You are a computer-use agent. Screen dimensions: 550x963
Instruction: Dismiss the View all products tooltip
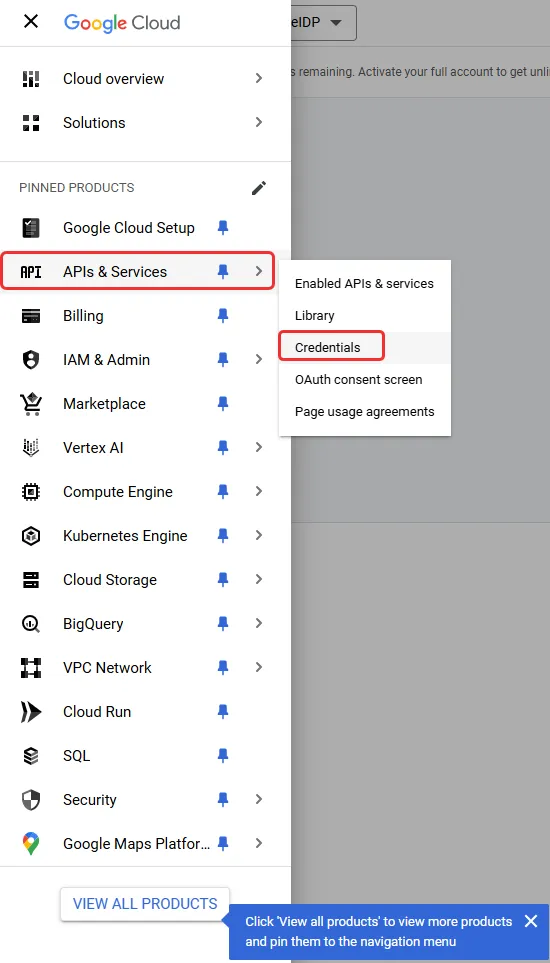[x=531, y=921]
